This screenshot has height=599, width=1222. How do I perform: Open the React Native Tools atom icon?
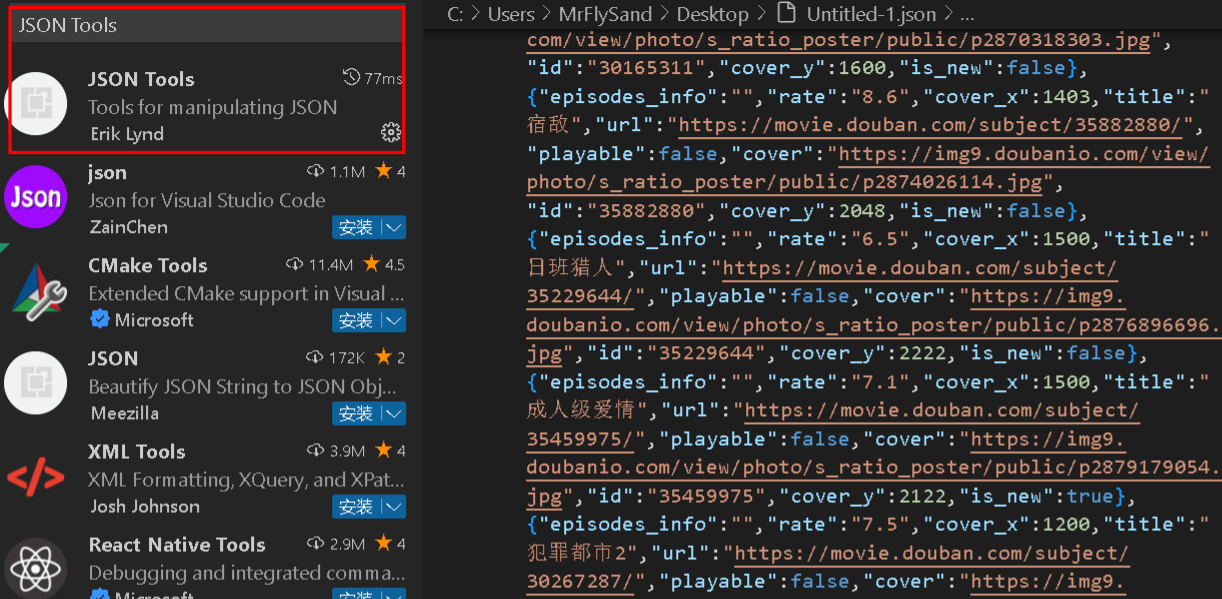36,568
